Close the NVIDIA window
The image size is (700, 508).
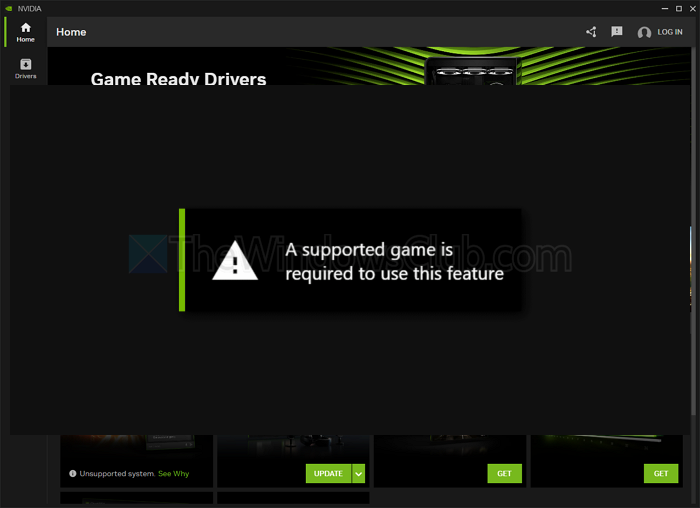point(692,8)
